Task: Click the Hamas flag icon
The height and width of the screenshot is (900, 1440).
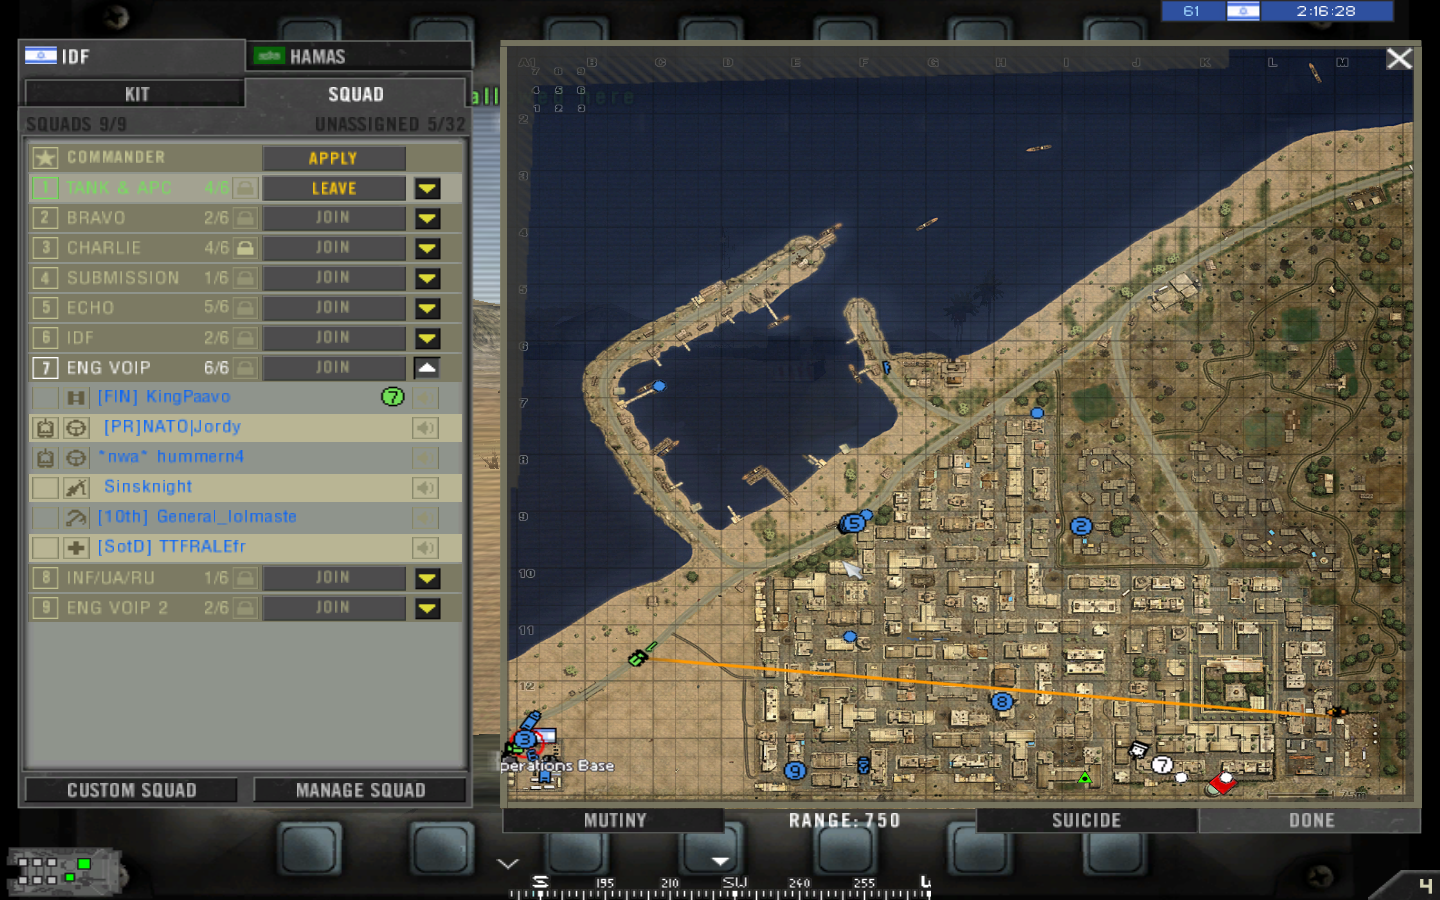Action: pyautogui.click(x=269, y=56)
